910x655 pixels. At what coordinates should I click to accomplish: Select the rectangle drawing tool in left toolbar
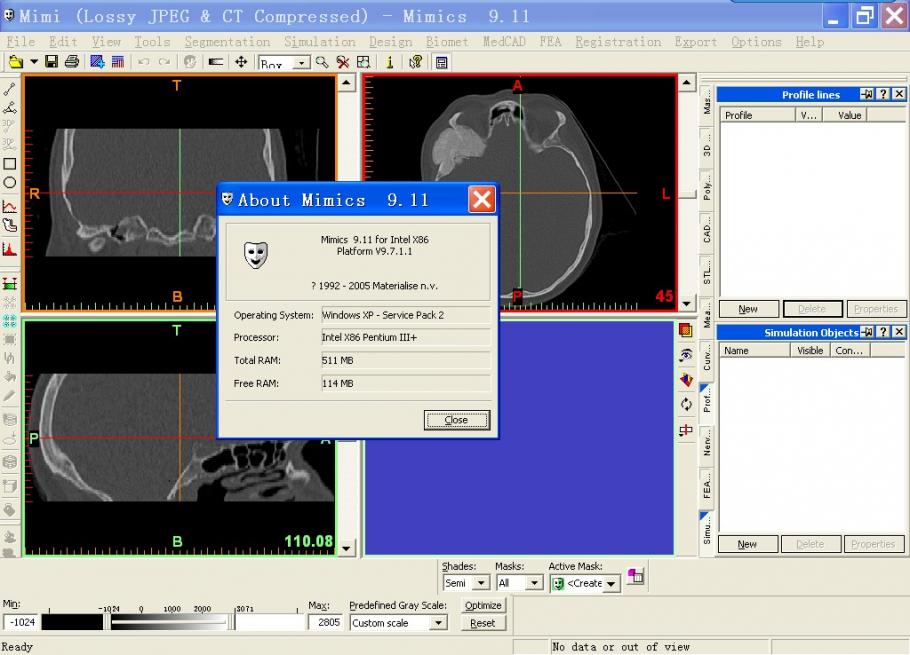coord(9,164)
